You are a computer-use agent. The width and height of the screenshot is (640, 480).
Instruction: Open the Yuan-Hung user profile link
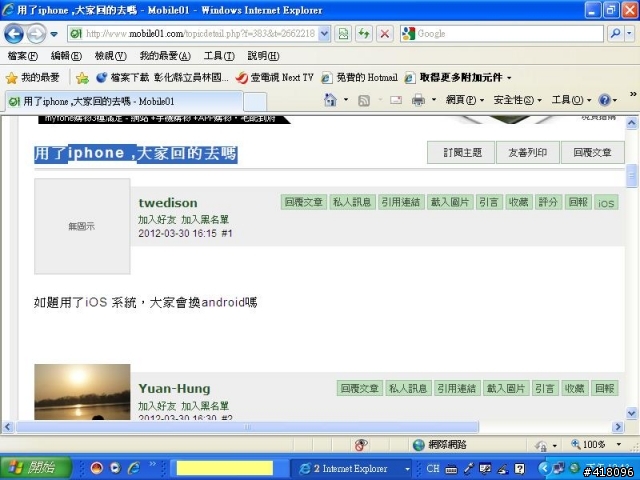click(174, 389)
